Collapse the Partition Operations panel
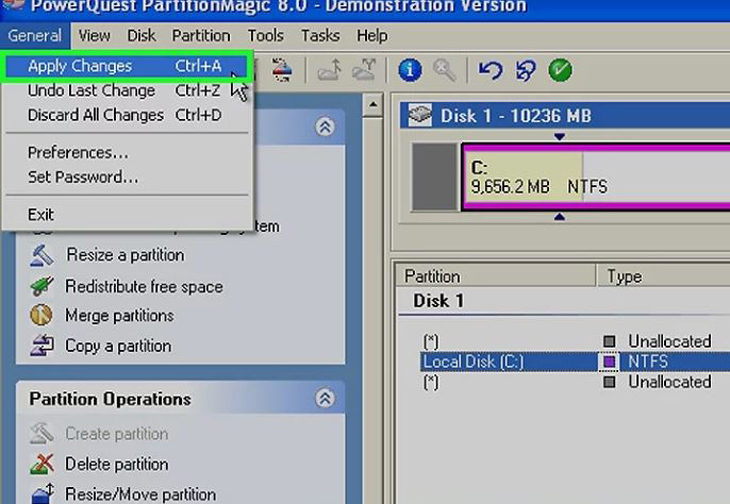 [x=324, y=398]
